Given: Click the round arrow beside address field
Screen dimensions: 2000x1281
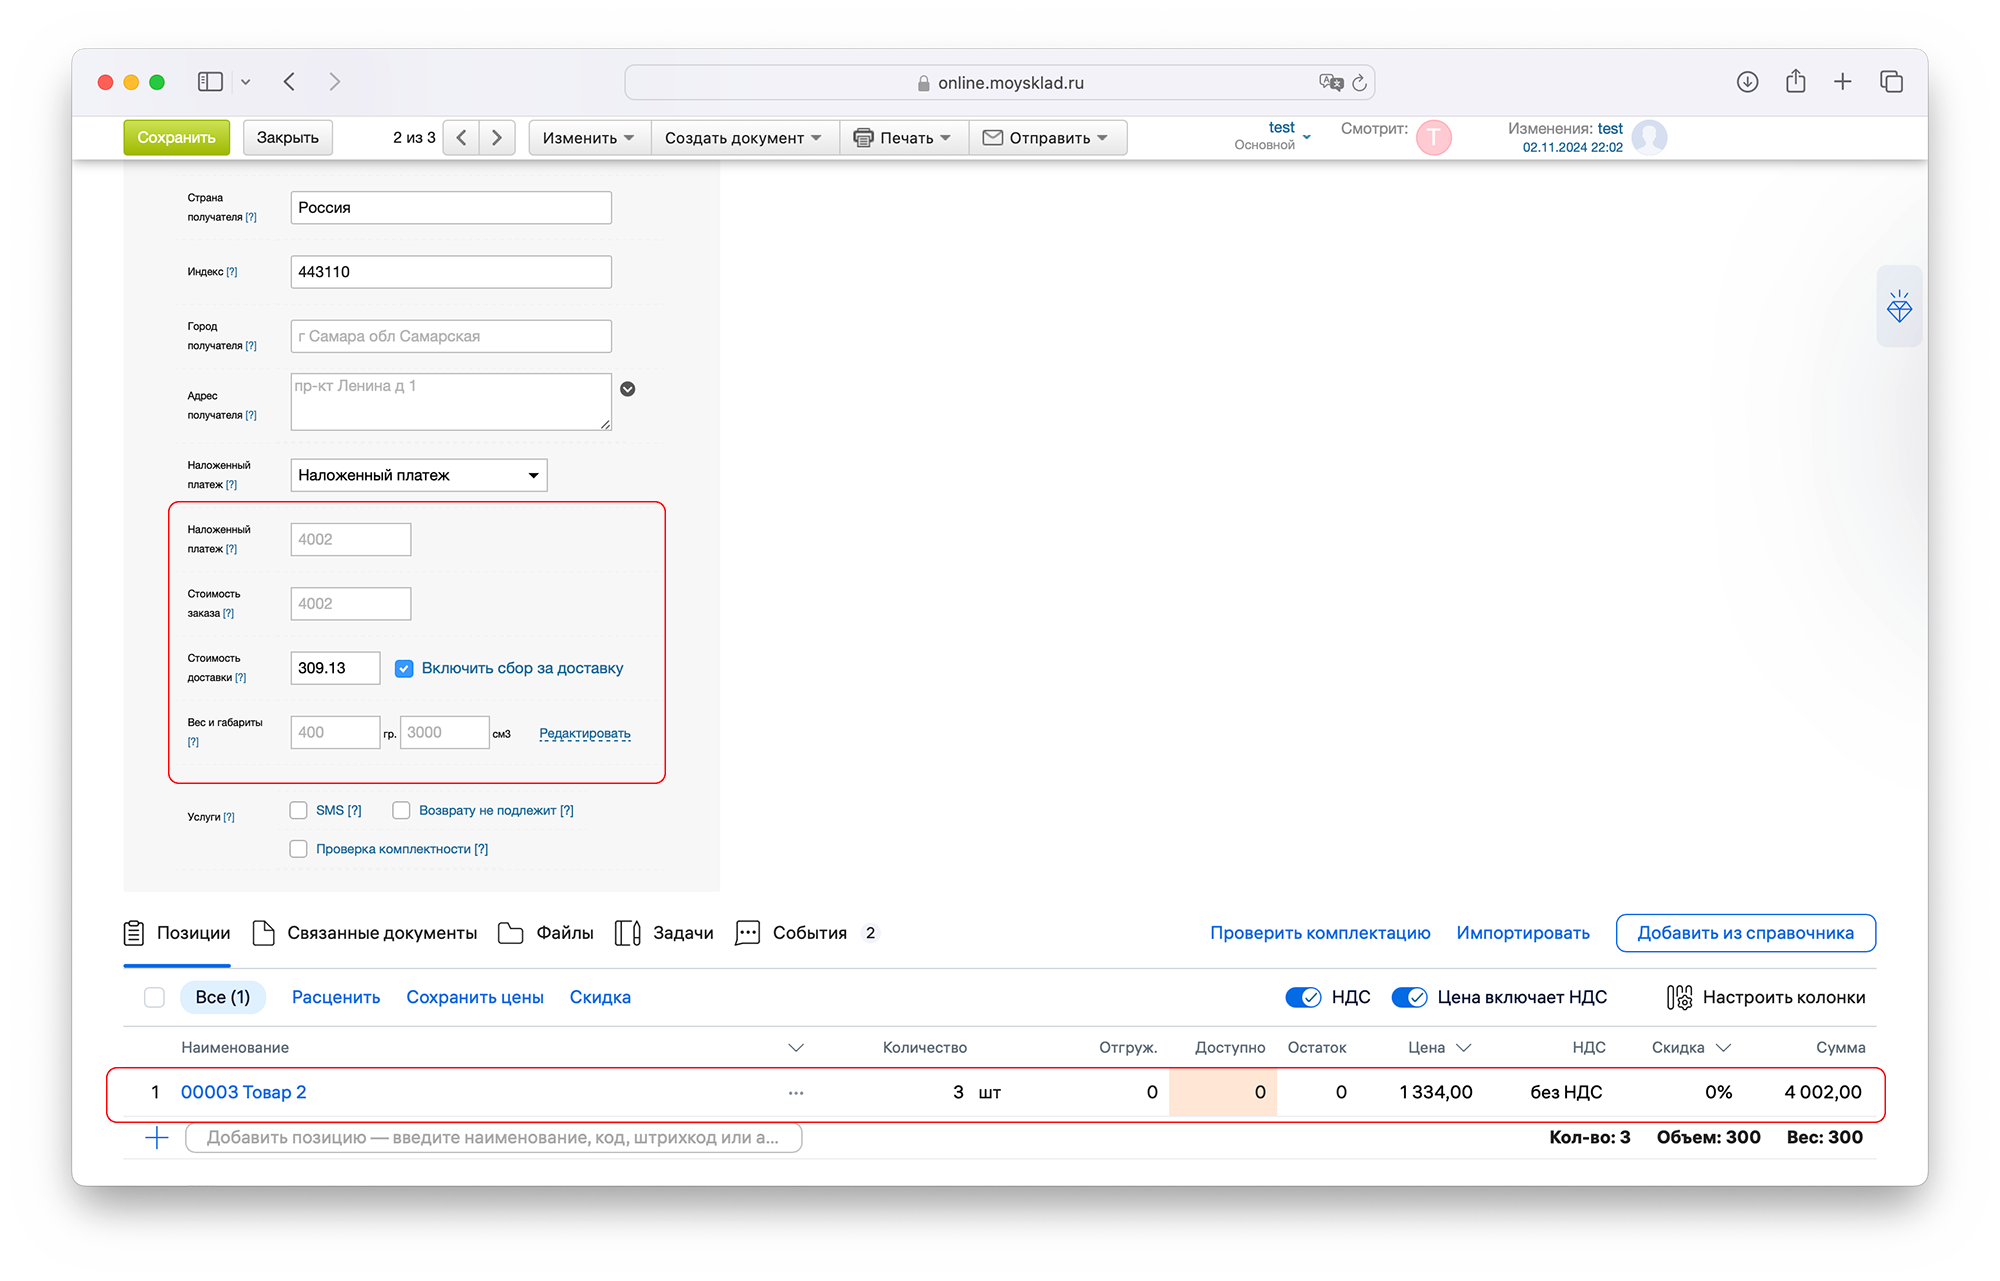Looking at the screenshot, I should tap(628, 389).
